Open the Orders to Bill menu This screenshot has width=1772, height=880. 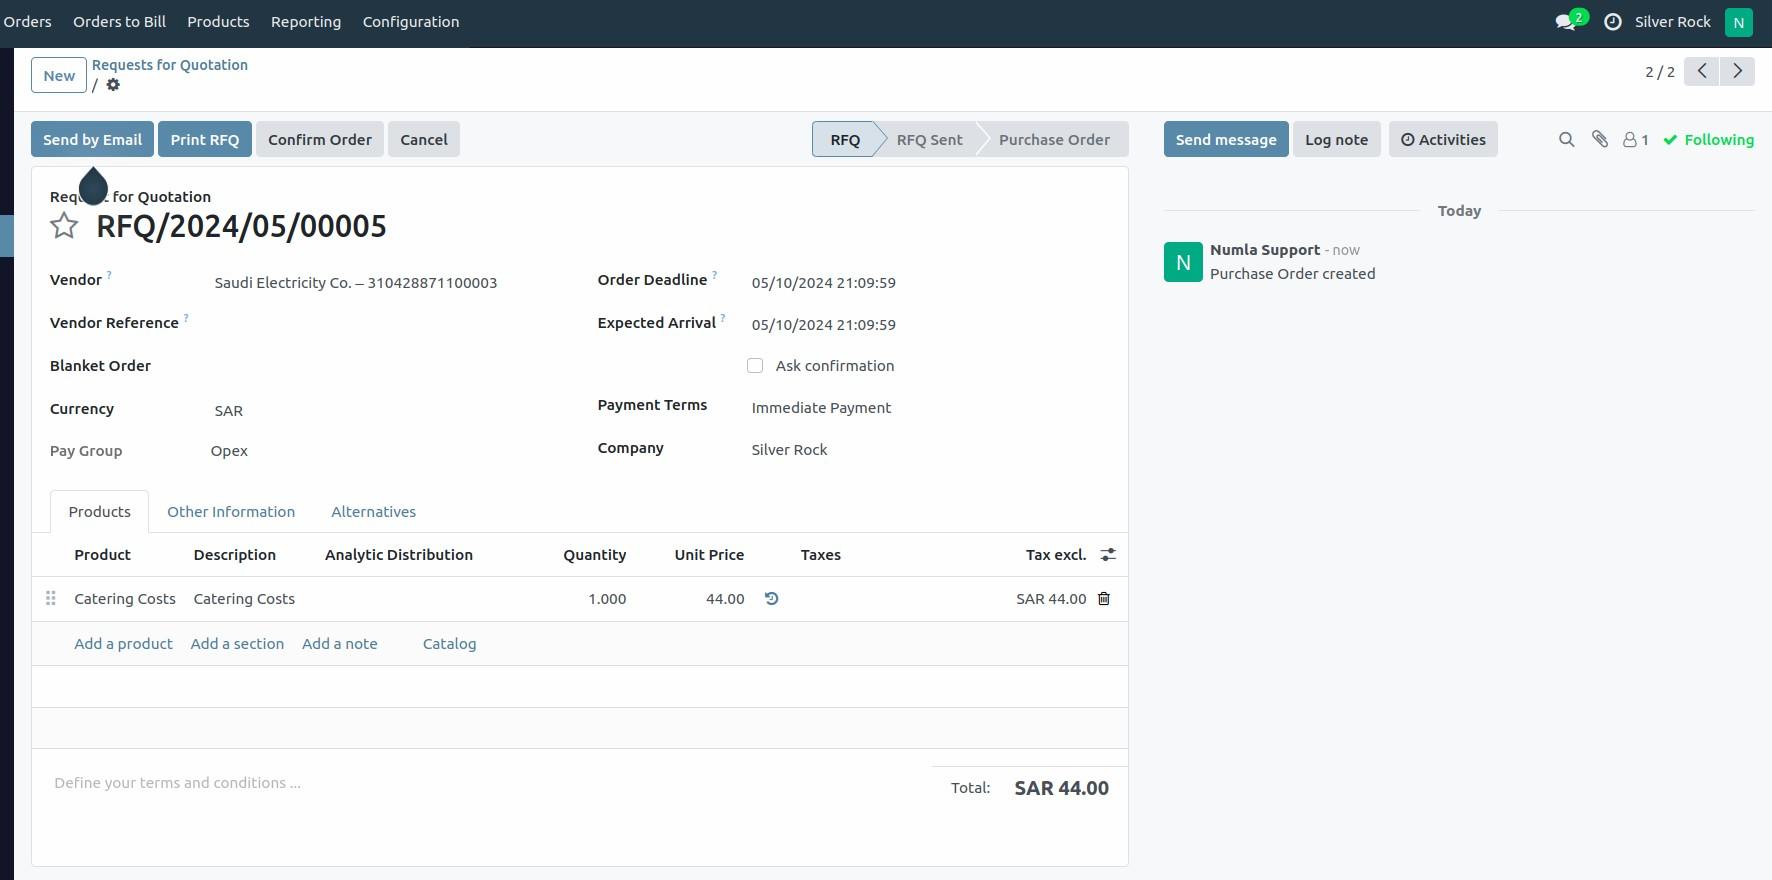pyautogui.click(x=119, y=22)
